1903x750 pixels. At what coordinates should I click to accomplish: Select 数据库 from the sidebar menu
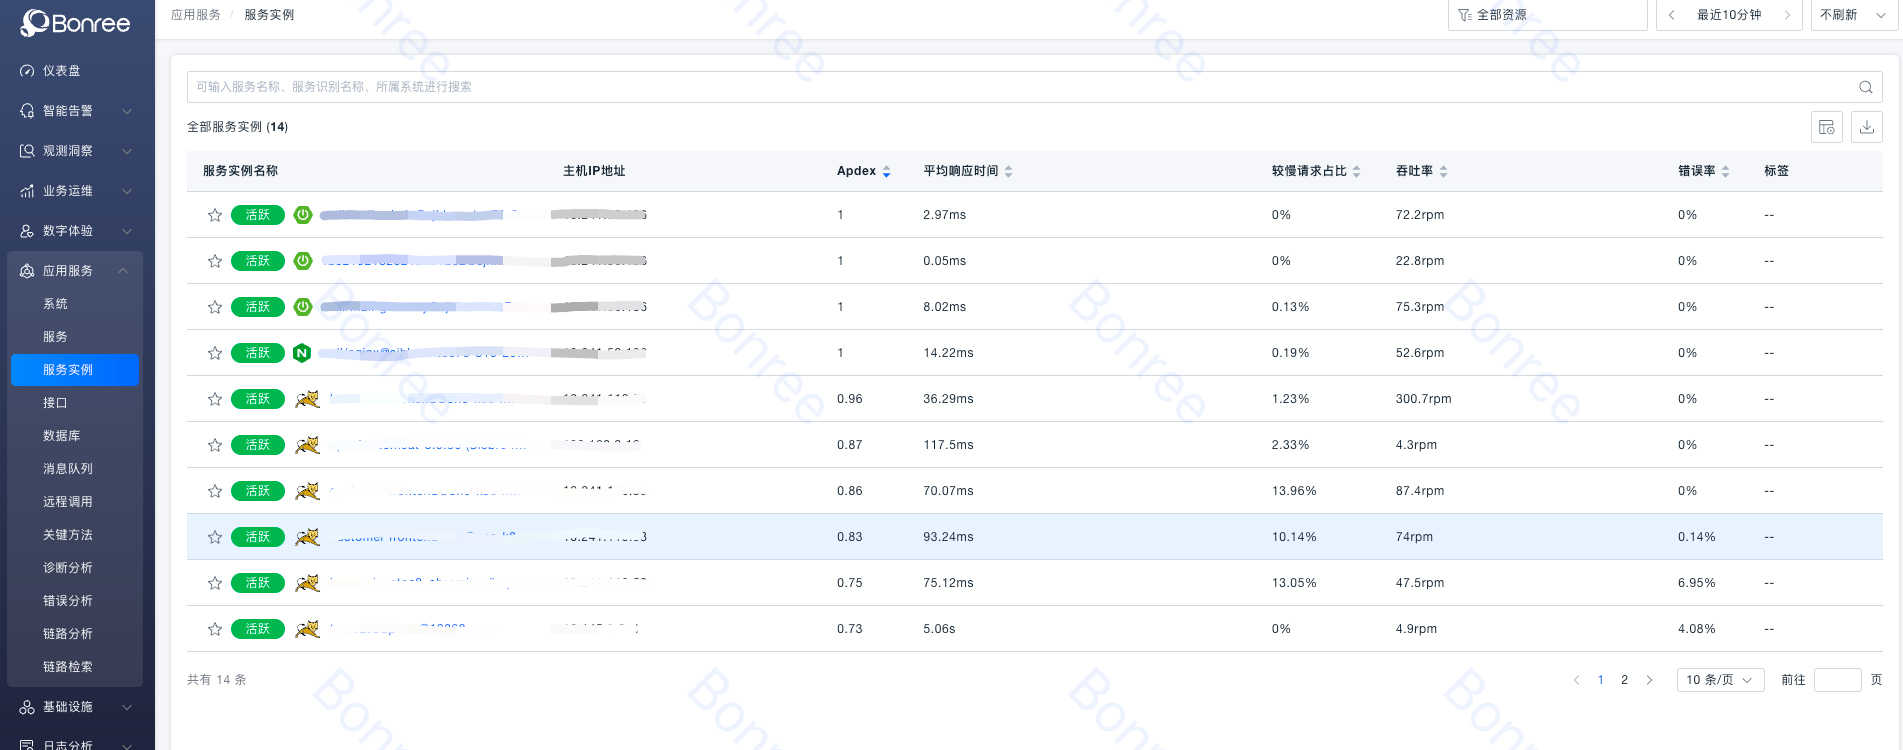point(62,436)
